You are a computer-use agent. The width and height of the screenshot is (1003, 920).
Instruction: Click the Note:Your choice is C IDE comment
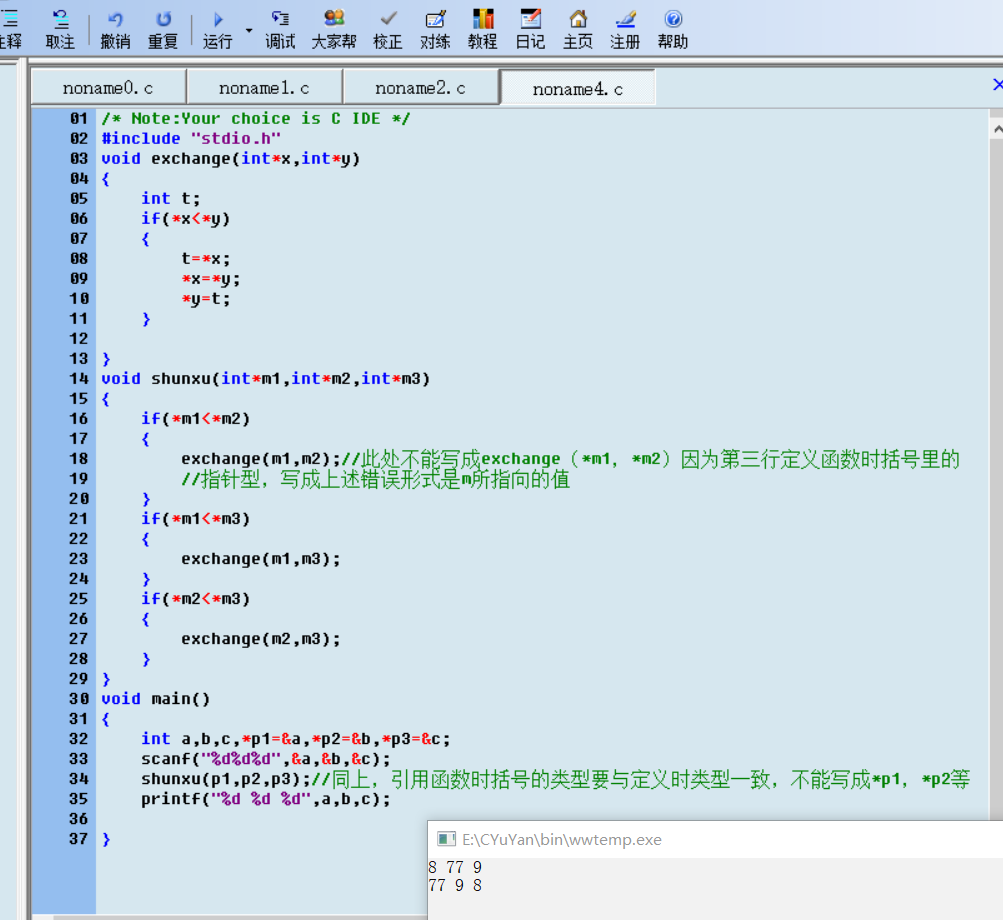click(255, 118)
